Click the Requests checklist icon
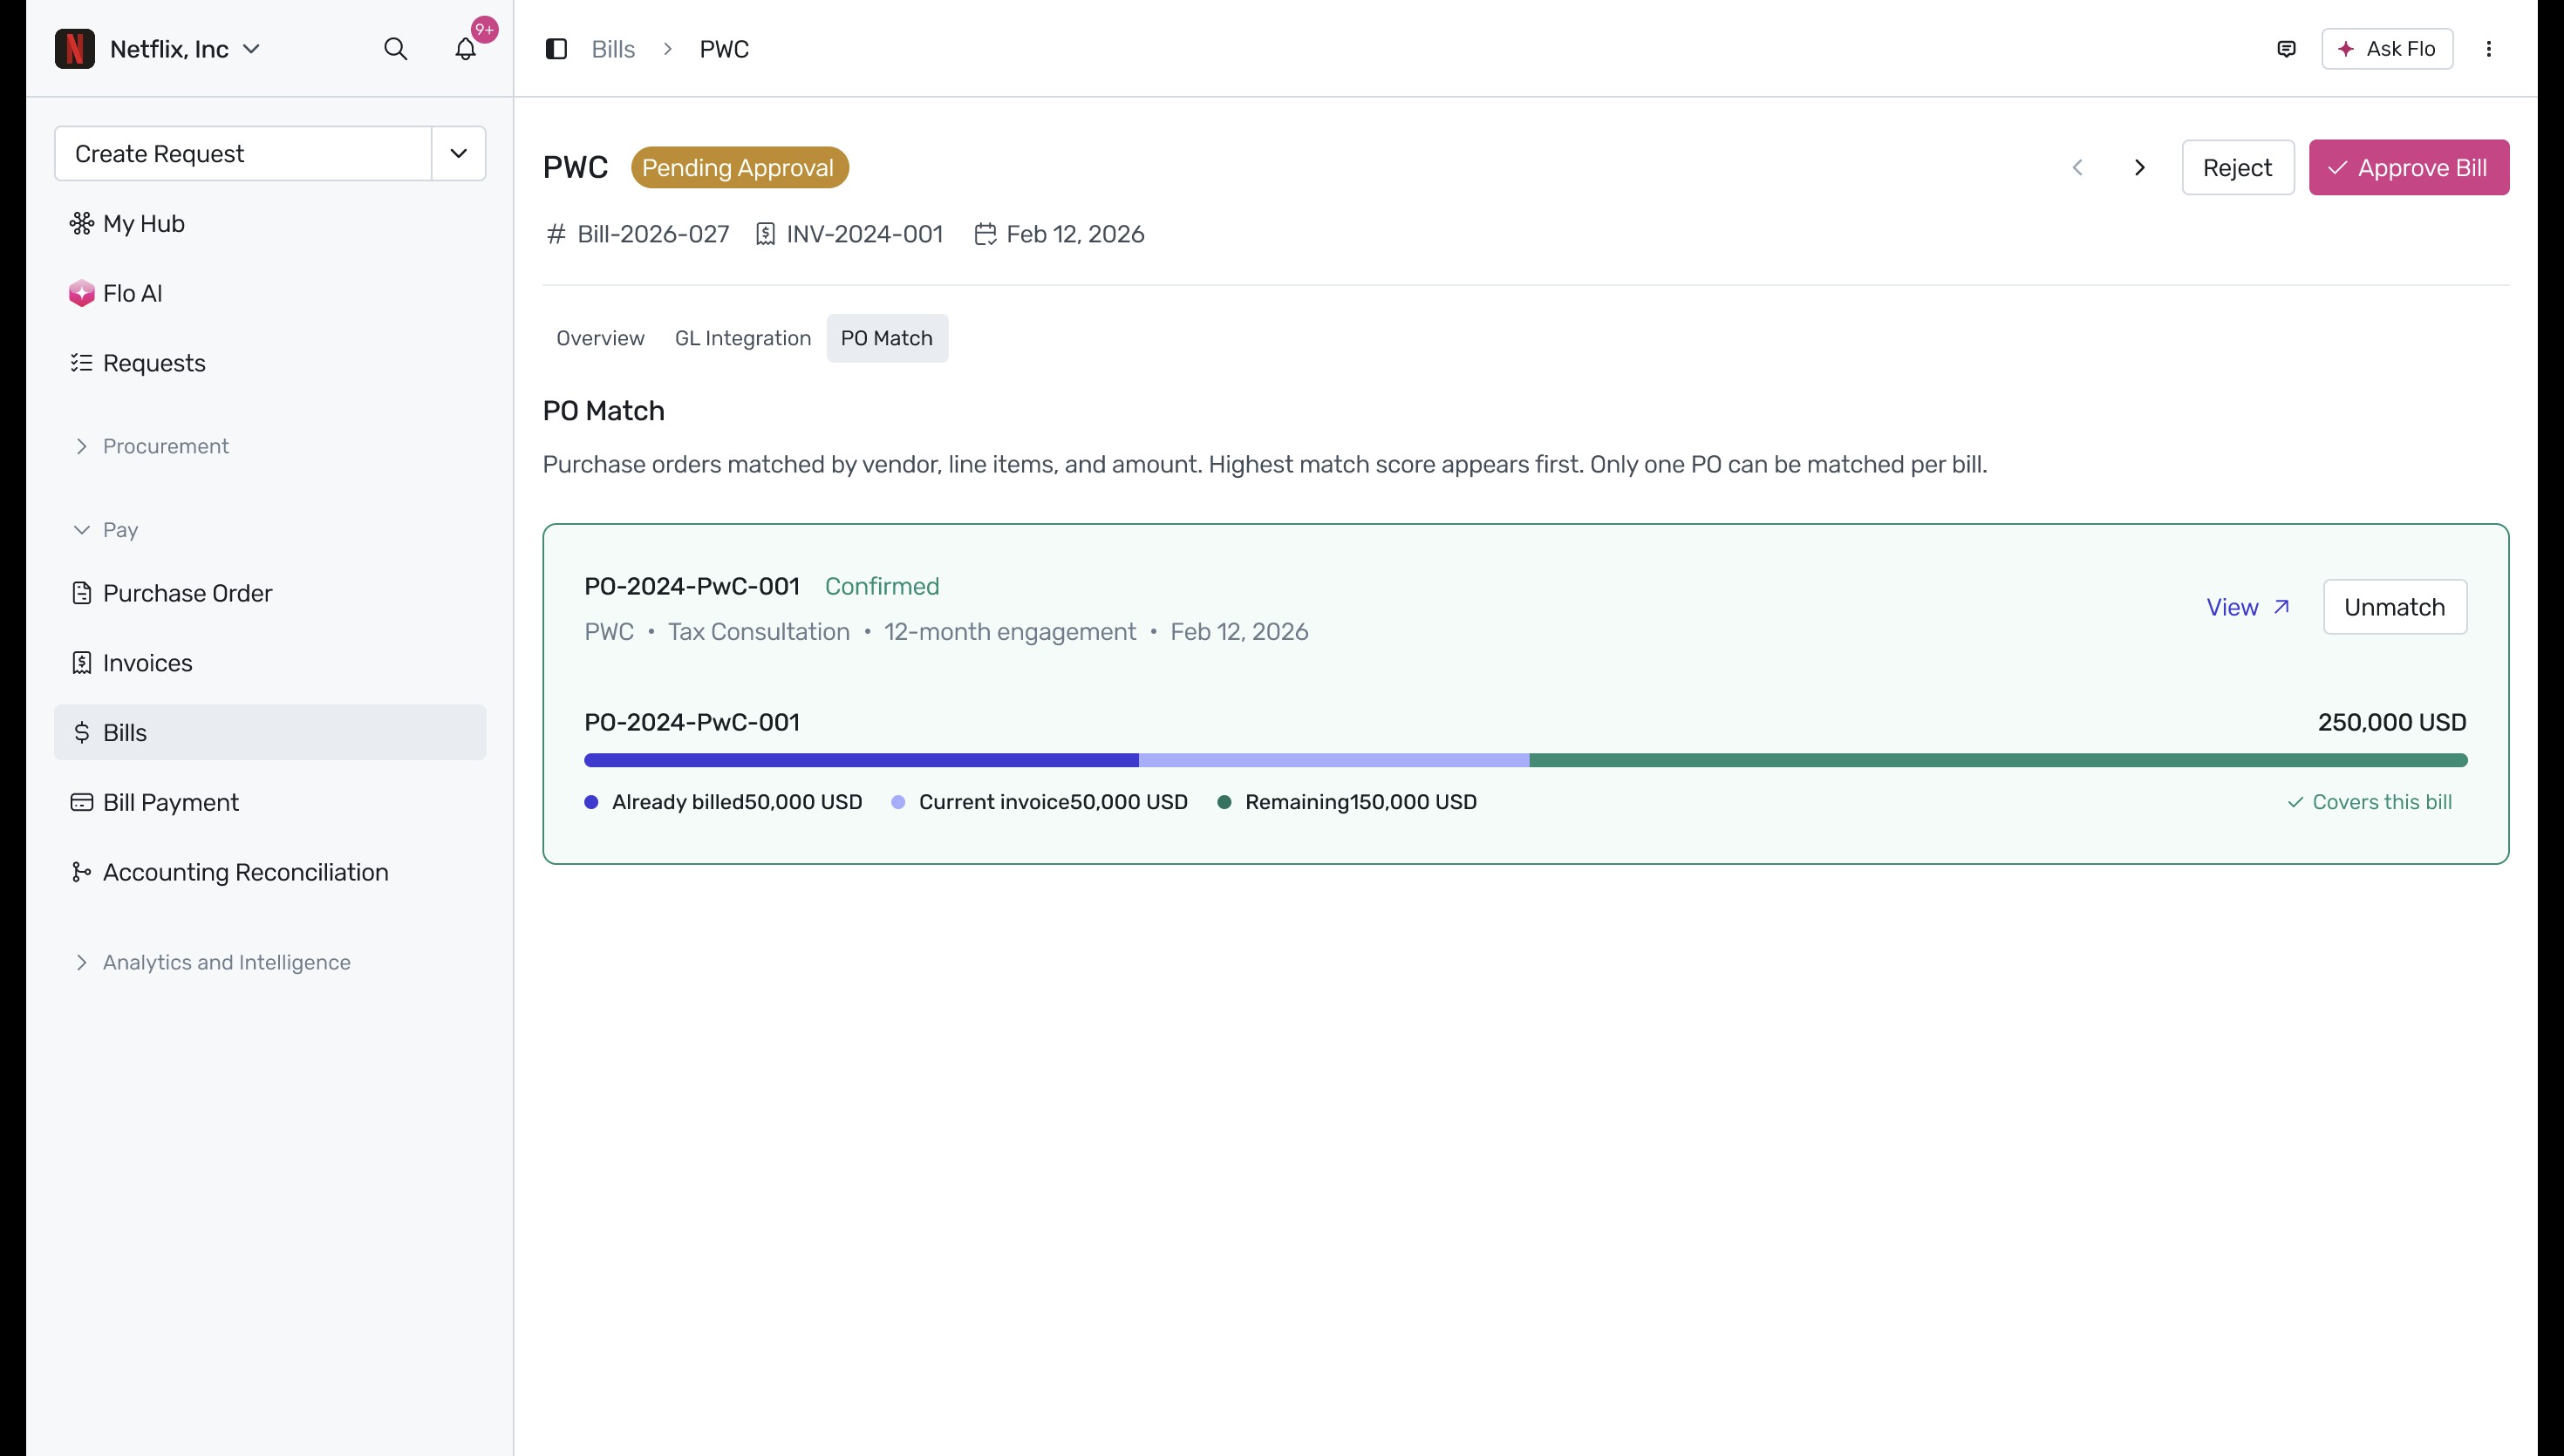This screenshot has height=1456, width=2564. (81, 363)
